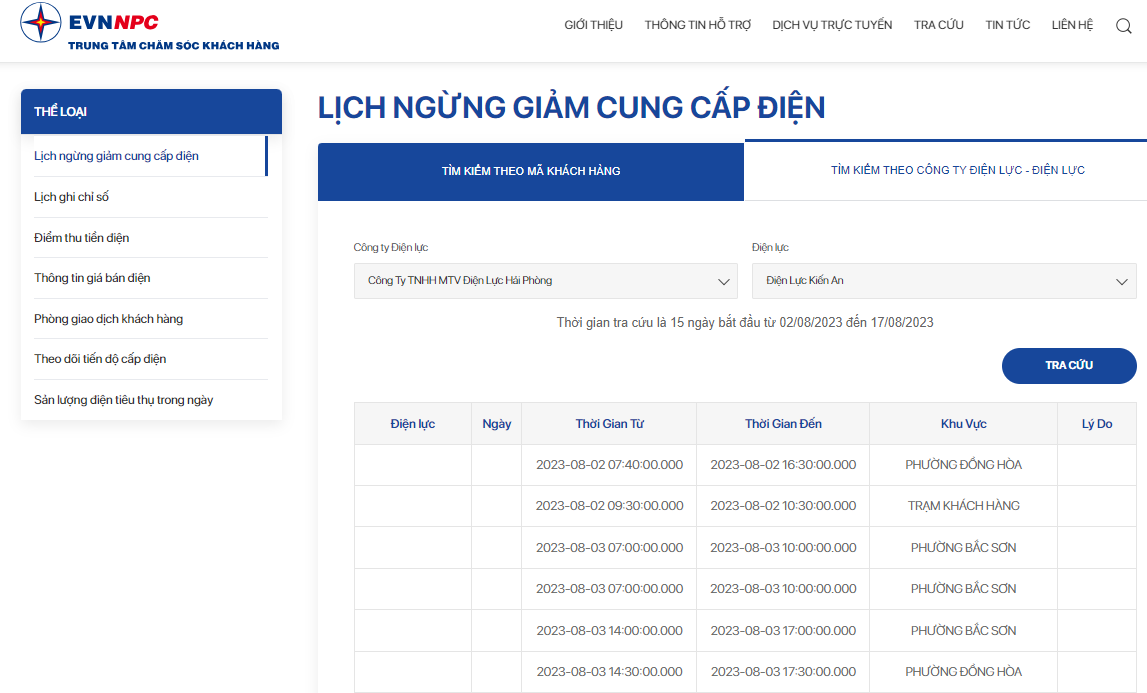The height and width of the screenshot is (693, 1147).
Task: Select Thông tin giá bán điện link
Action: pyautogui.click(x=92, y=278)
